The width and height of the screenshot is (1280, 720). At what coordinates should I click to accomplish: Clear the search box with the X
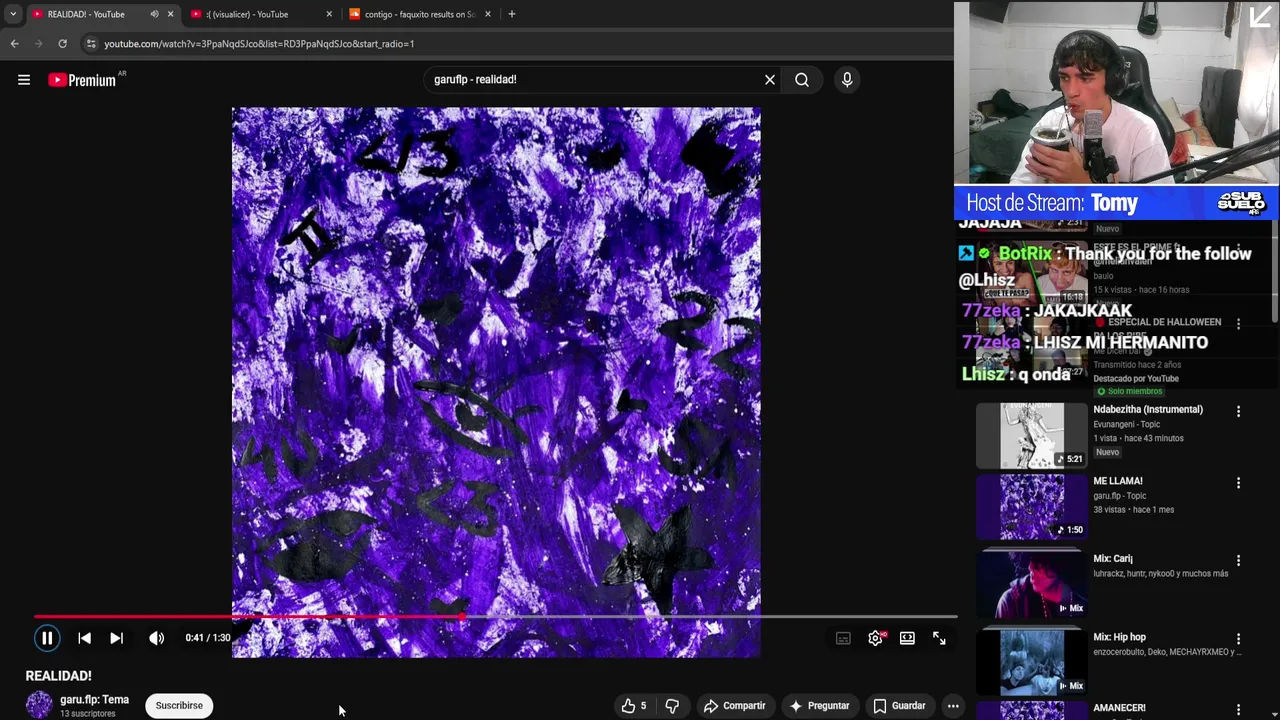(770, 80)
